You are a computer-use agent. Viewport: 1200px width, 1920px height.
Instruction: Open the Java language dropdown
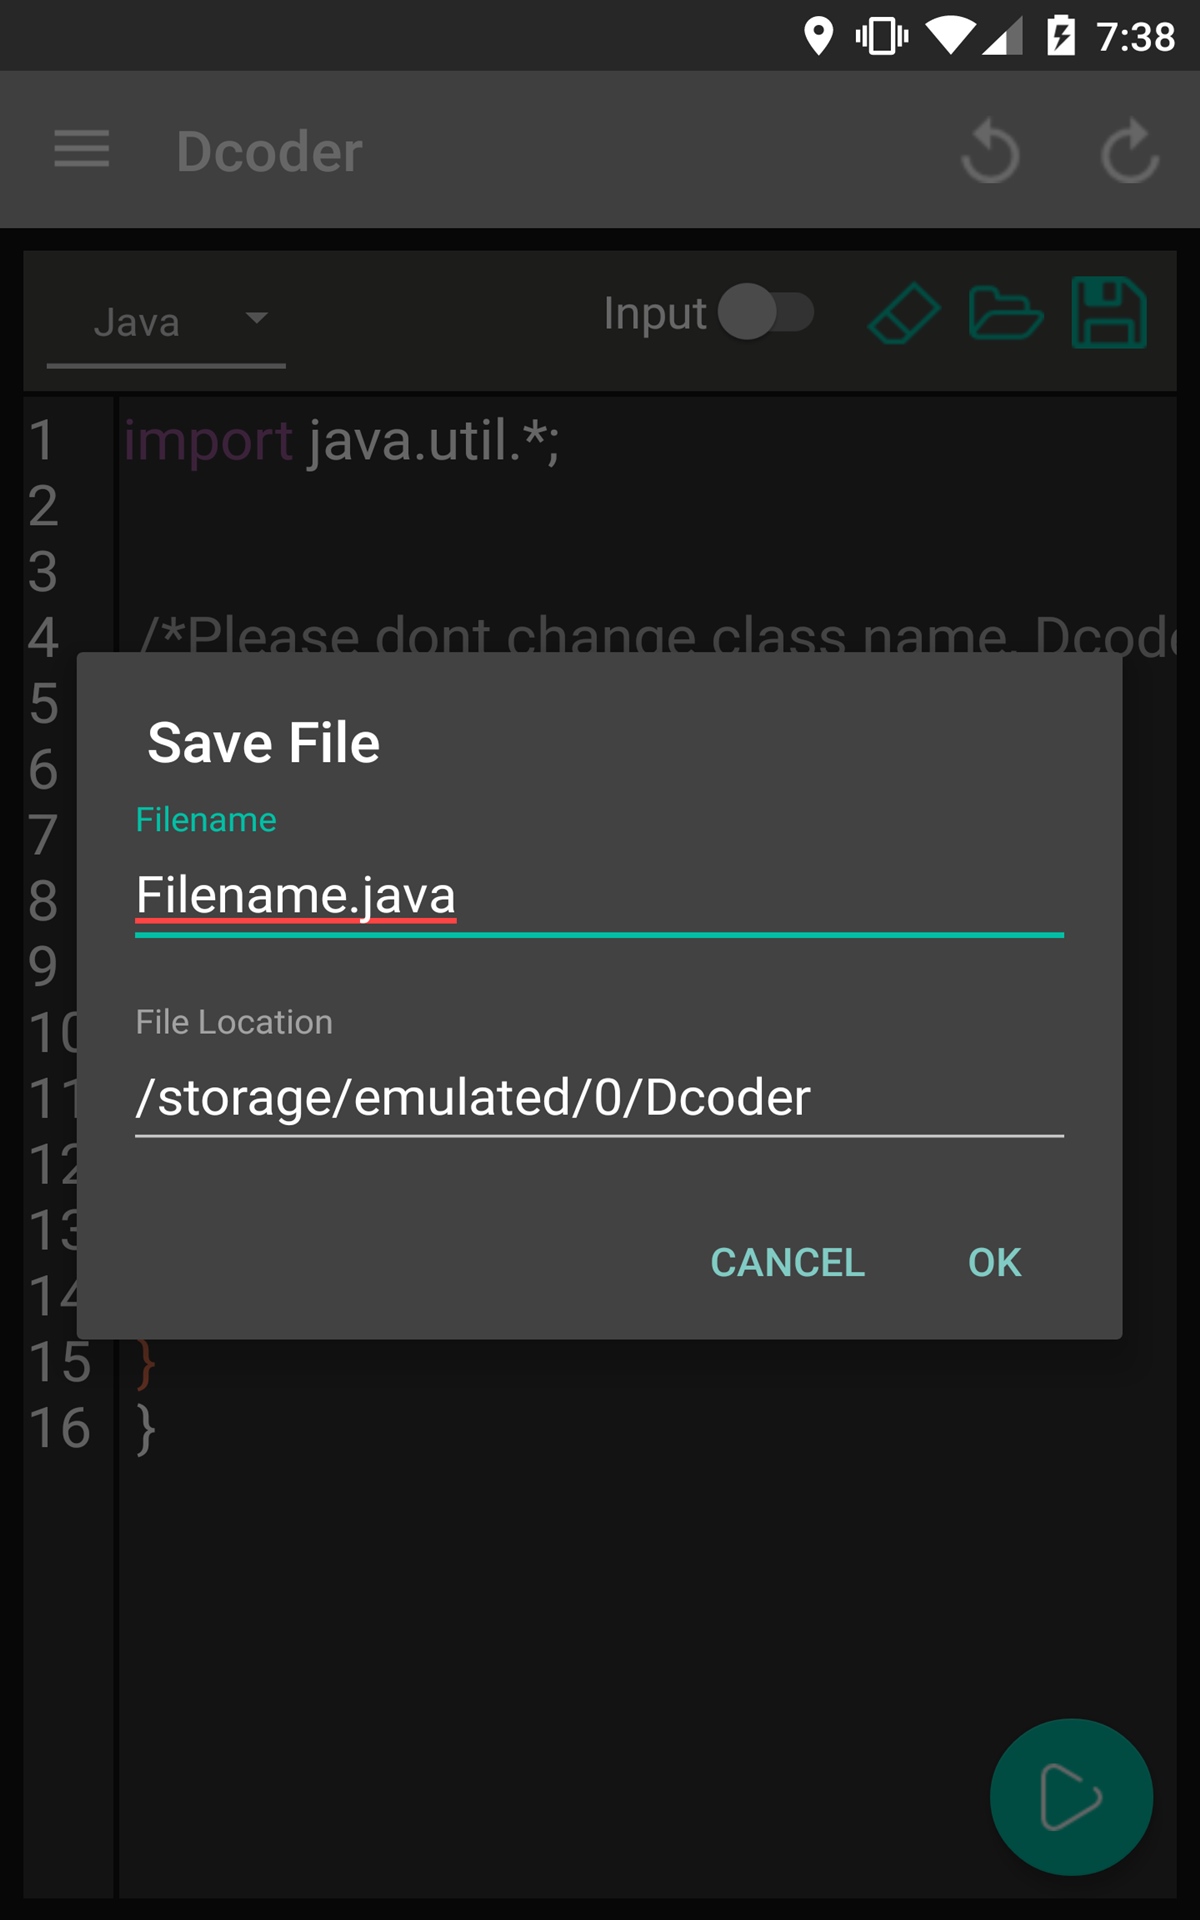point(137,322)
